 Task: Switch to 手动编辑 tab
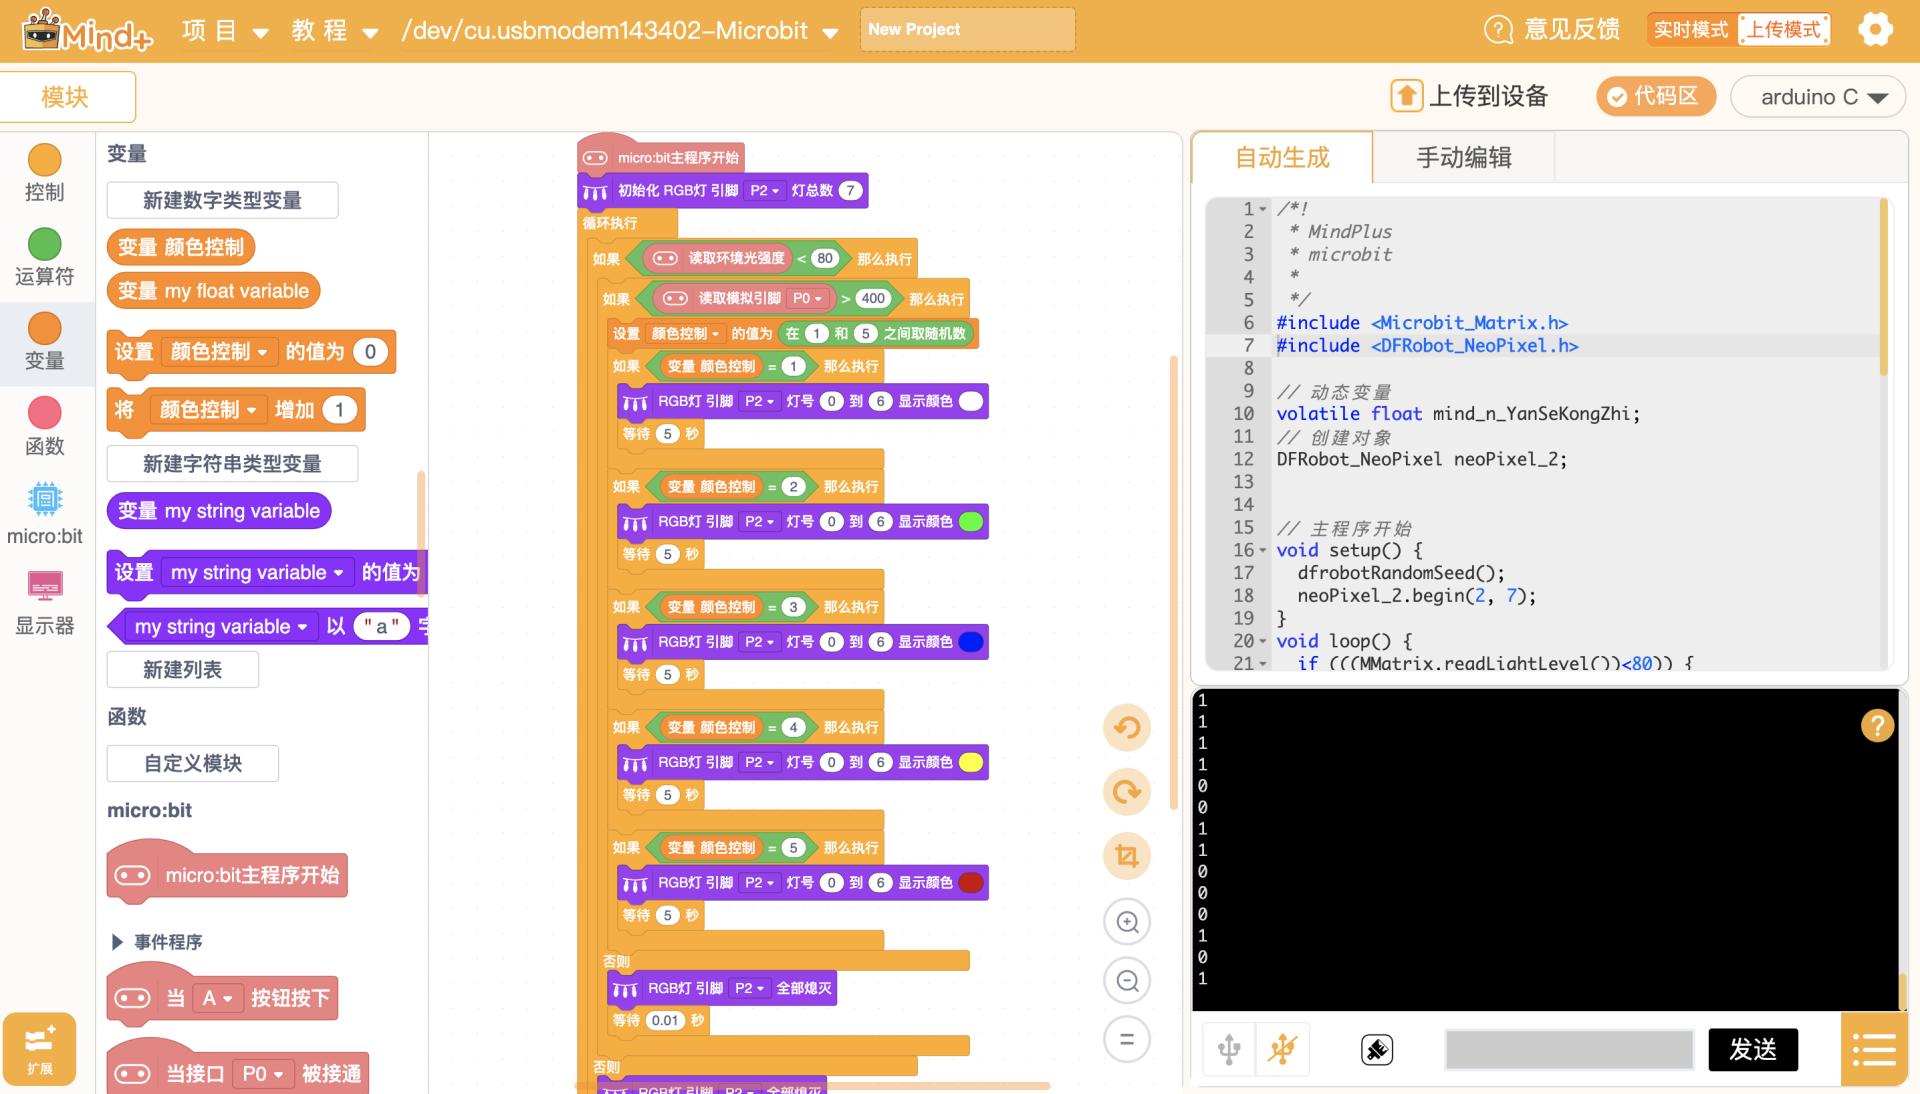tap(1463, 157)
